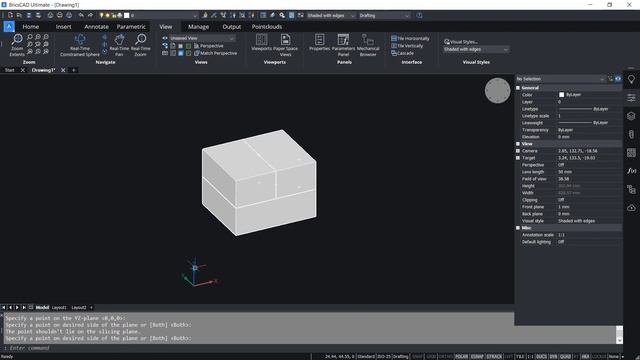Click the Perspective button in Views
This screenshot has height=360, width=640.
(209, 46)
